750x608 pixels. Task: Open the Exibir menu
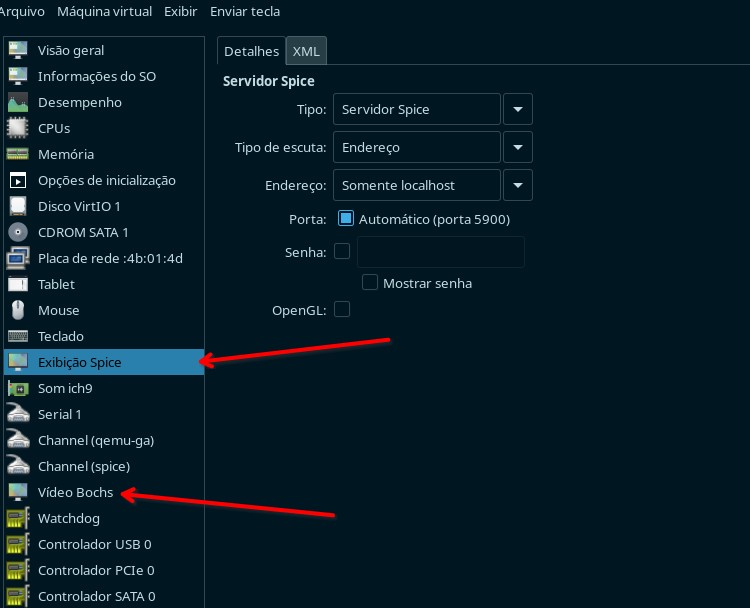pyautogui.click(x=180, y=11)
